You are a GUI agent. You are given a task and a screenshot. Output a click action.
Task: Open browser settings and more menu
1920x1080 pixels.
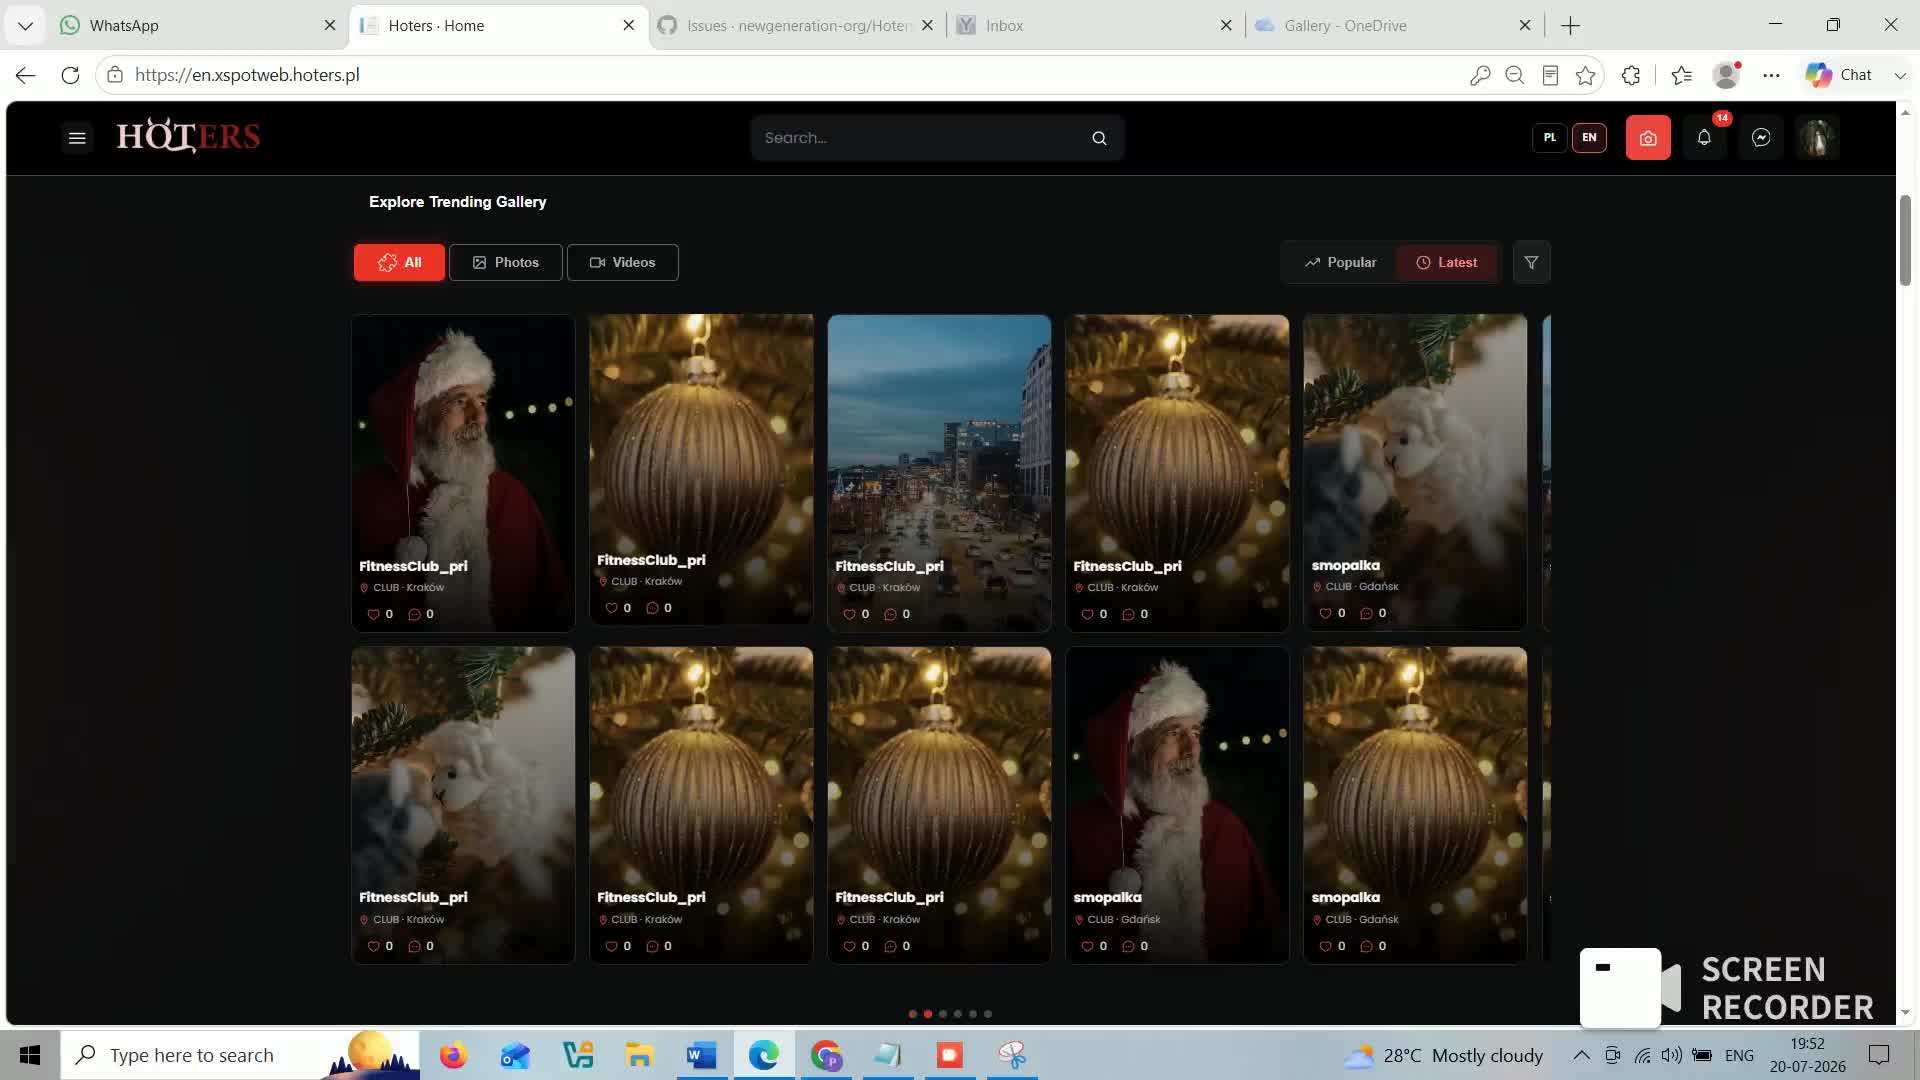pos(1771,75)
